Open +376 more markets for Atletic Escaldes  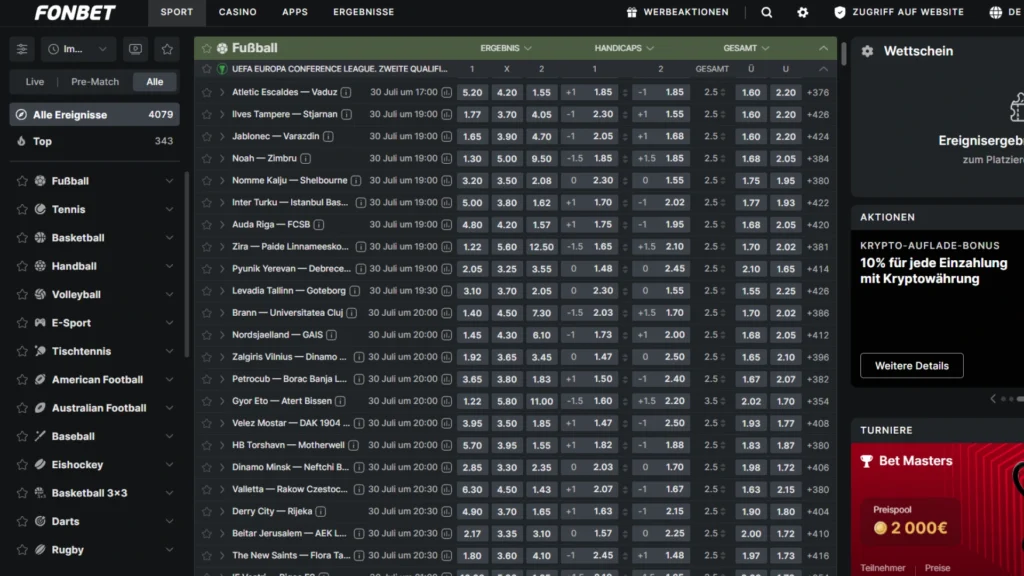pyautogui.click(x=818, y=93)
